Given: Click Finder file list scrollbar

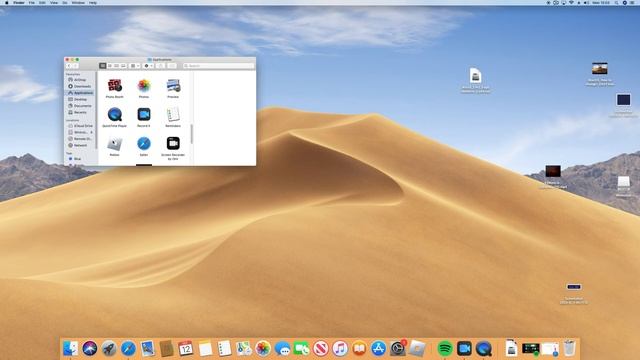Looking at the screenshot, I should (x=192, y=134).
